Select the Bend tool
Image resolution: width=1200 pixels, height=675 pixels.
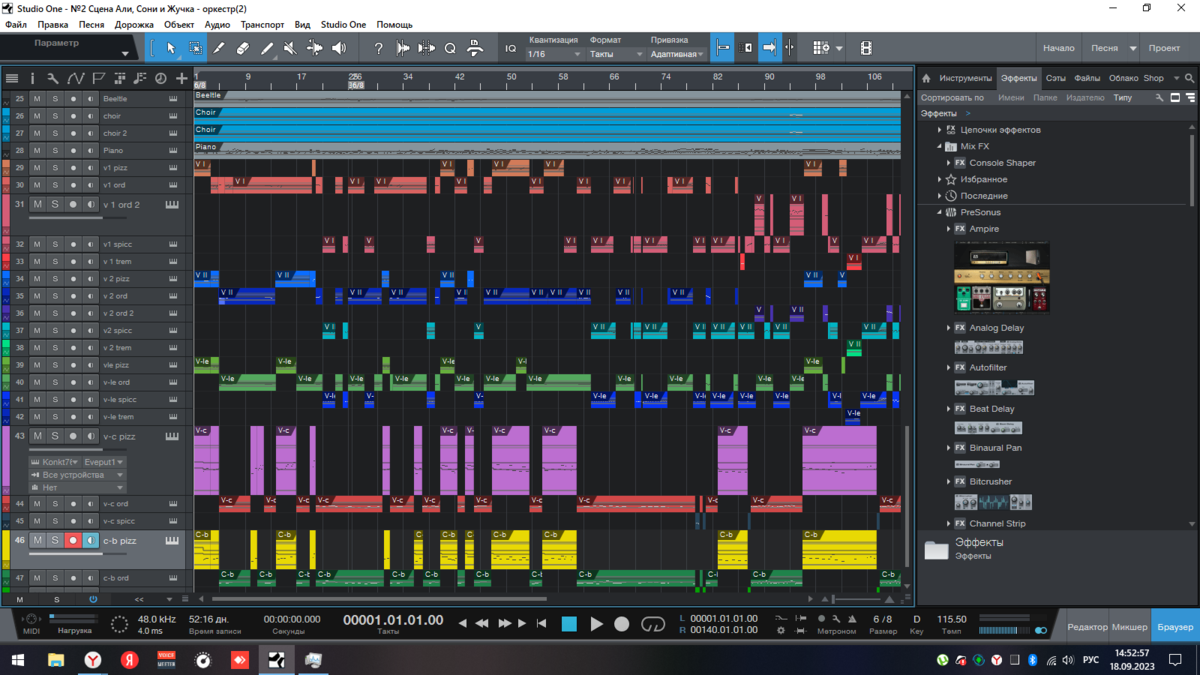coord(315,48)
